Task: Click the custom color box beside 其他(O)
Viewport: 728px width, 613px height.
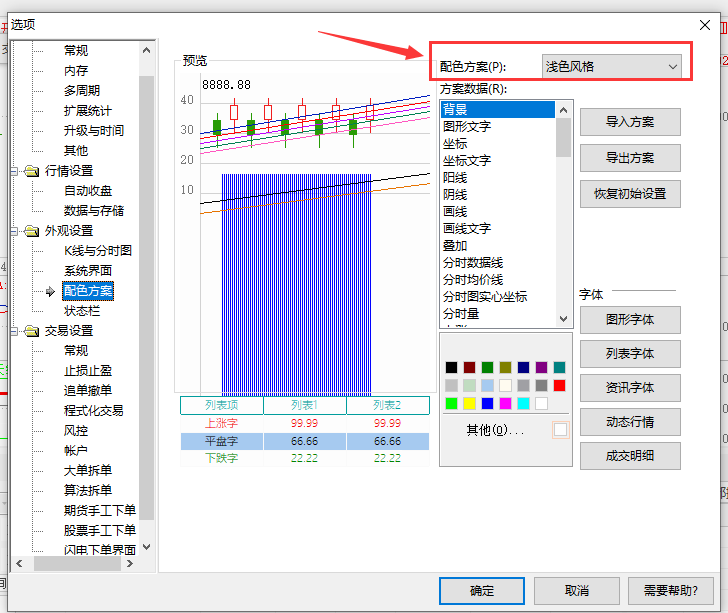Action: (x=560, y=430)
